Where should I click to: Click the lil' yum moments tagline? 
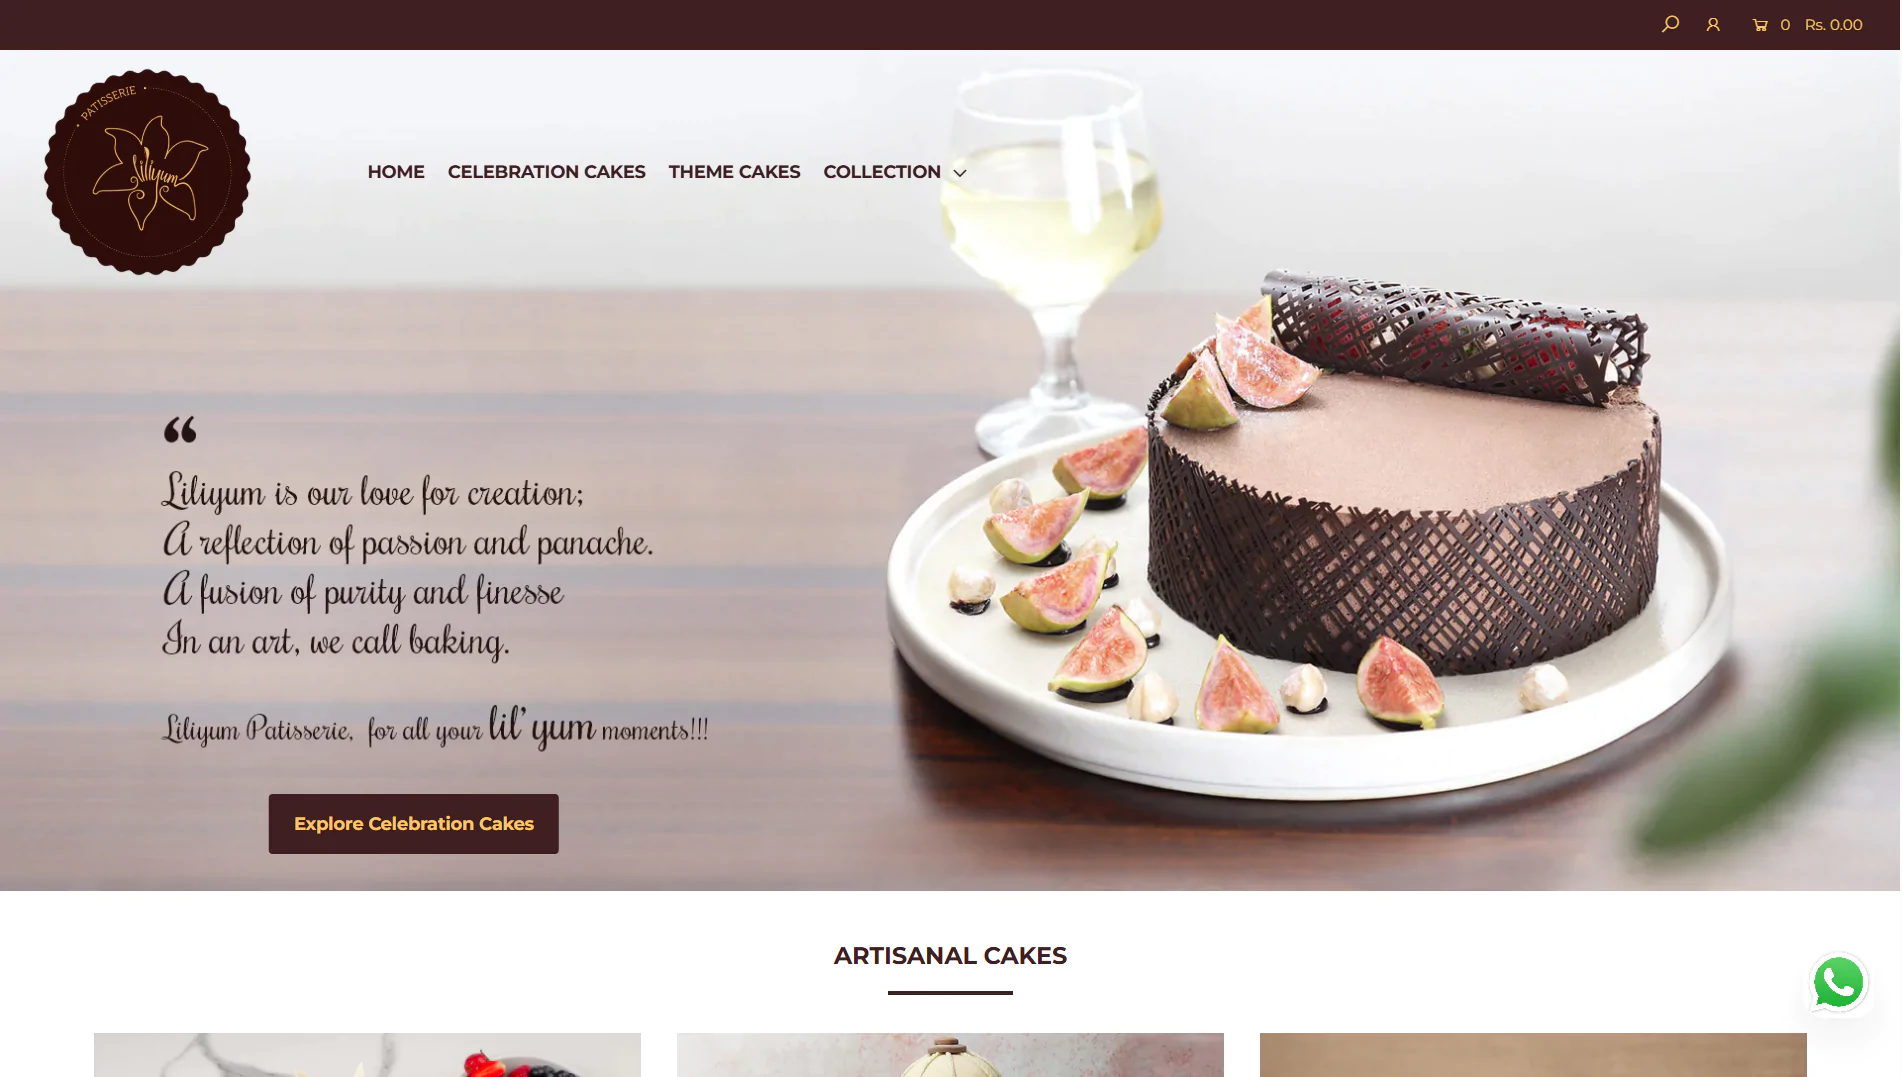(436, 727)
